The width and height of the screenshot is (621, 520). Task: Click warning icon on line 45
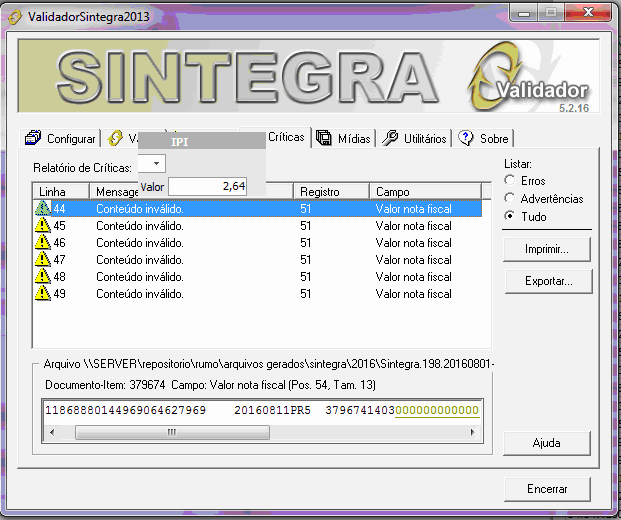42,225
